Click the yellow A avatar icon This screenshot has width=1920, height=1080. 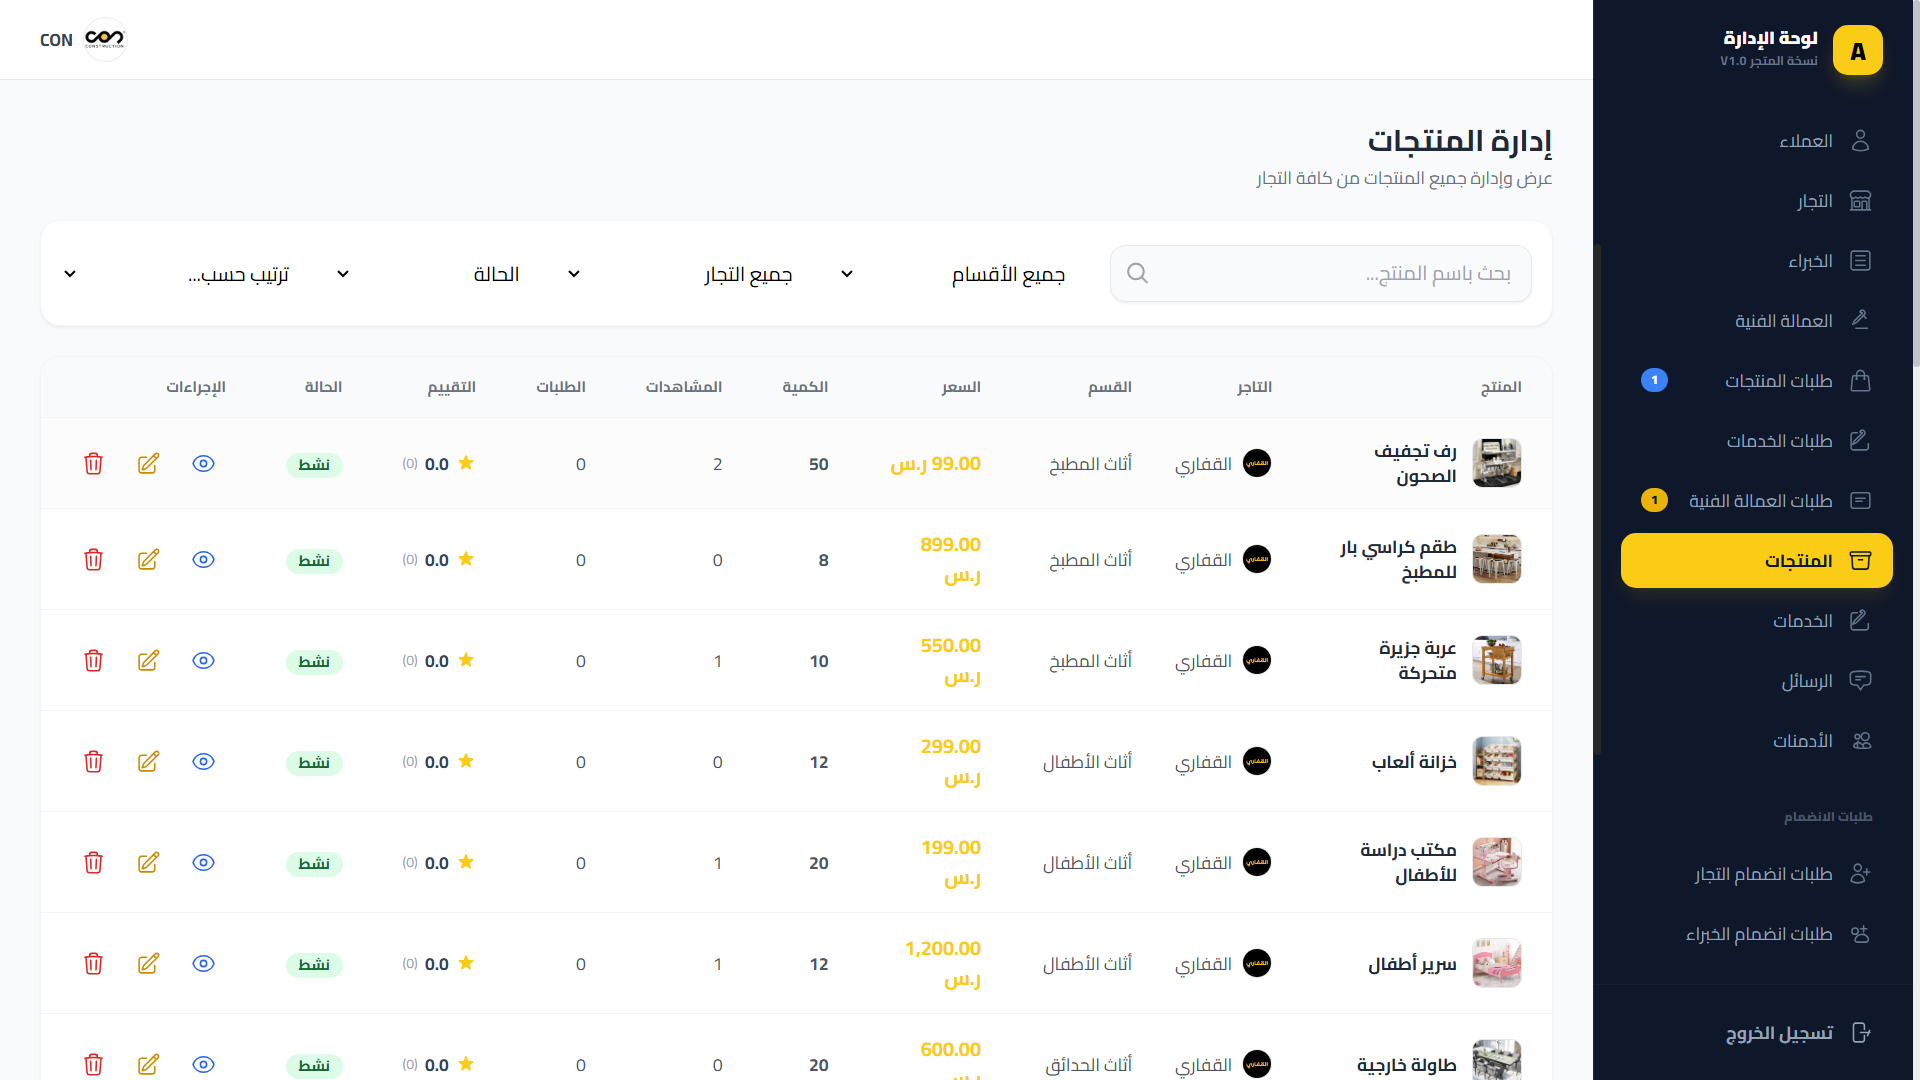(1857, 51)
